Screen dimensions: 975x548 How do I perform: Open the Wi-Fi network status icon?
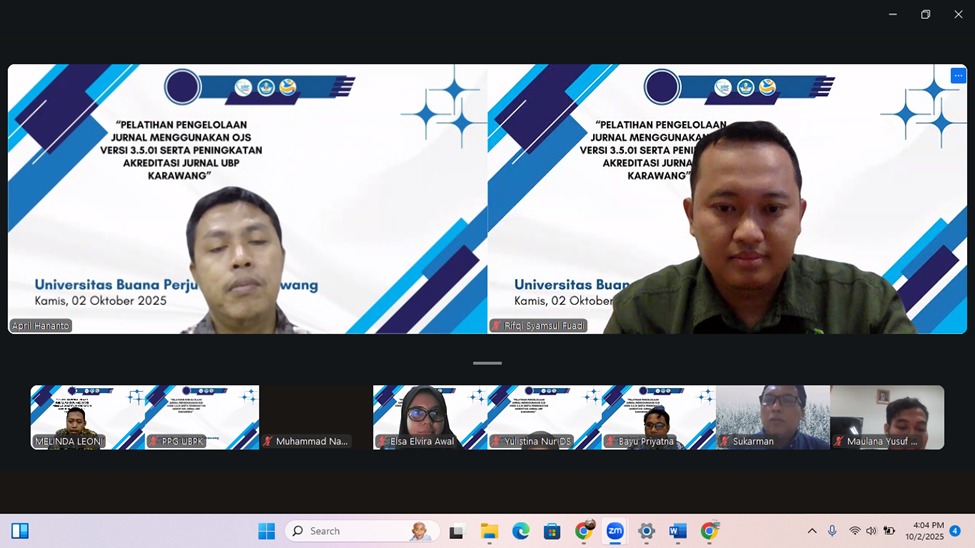[854, 531]
